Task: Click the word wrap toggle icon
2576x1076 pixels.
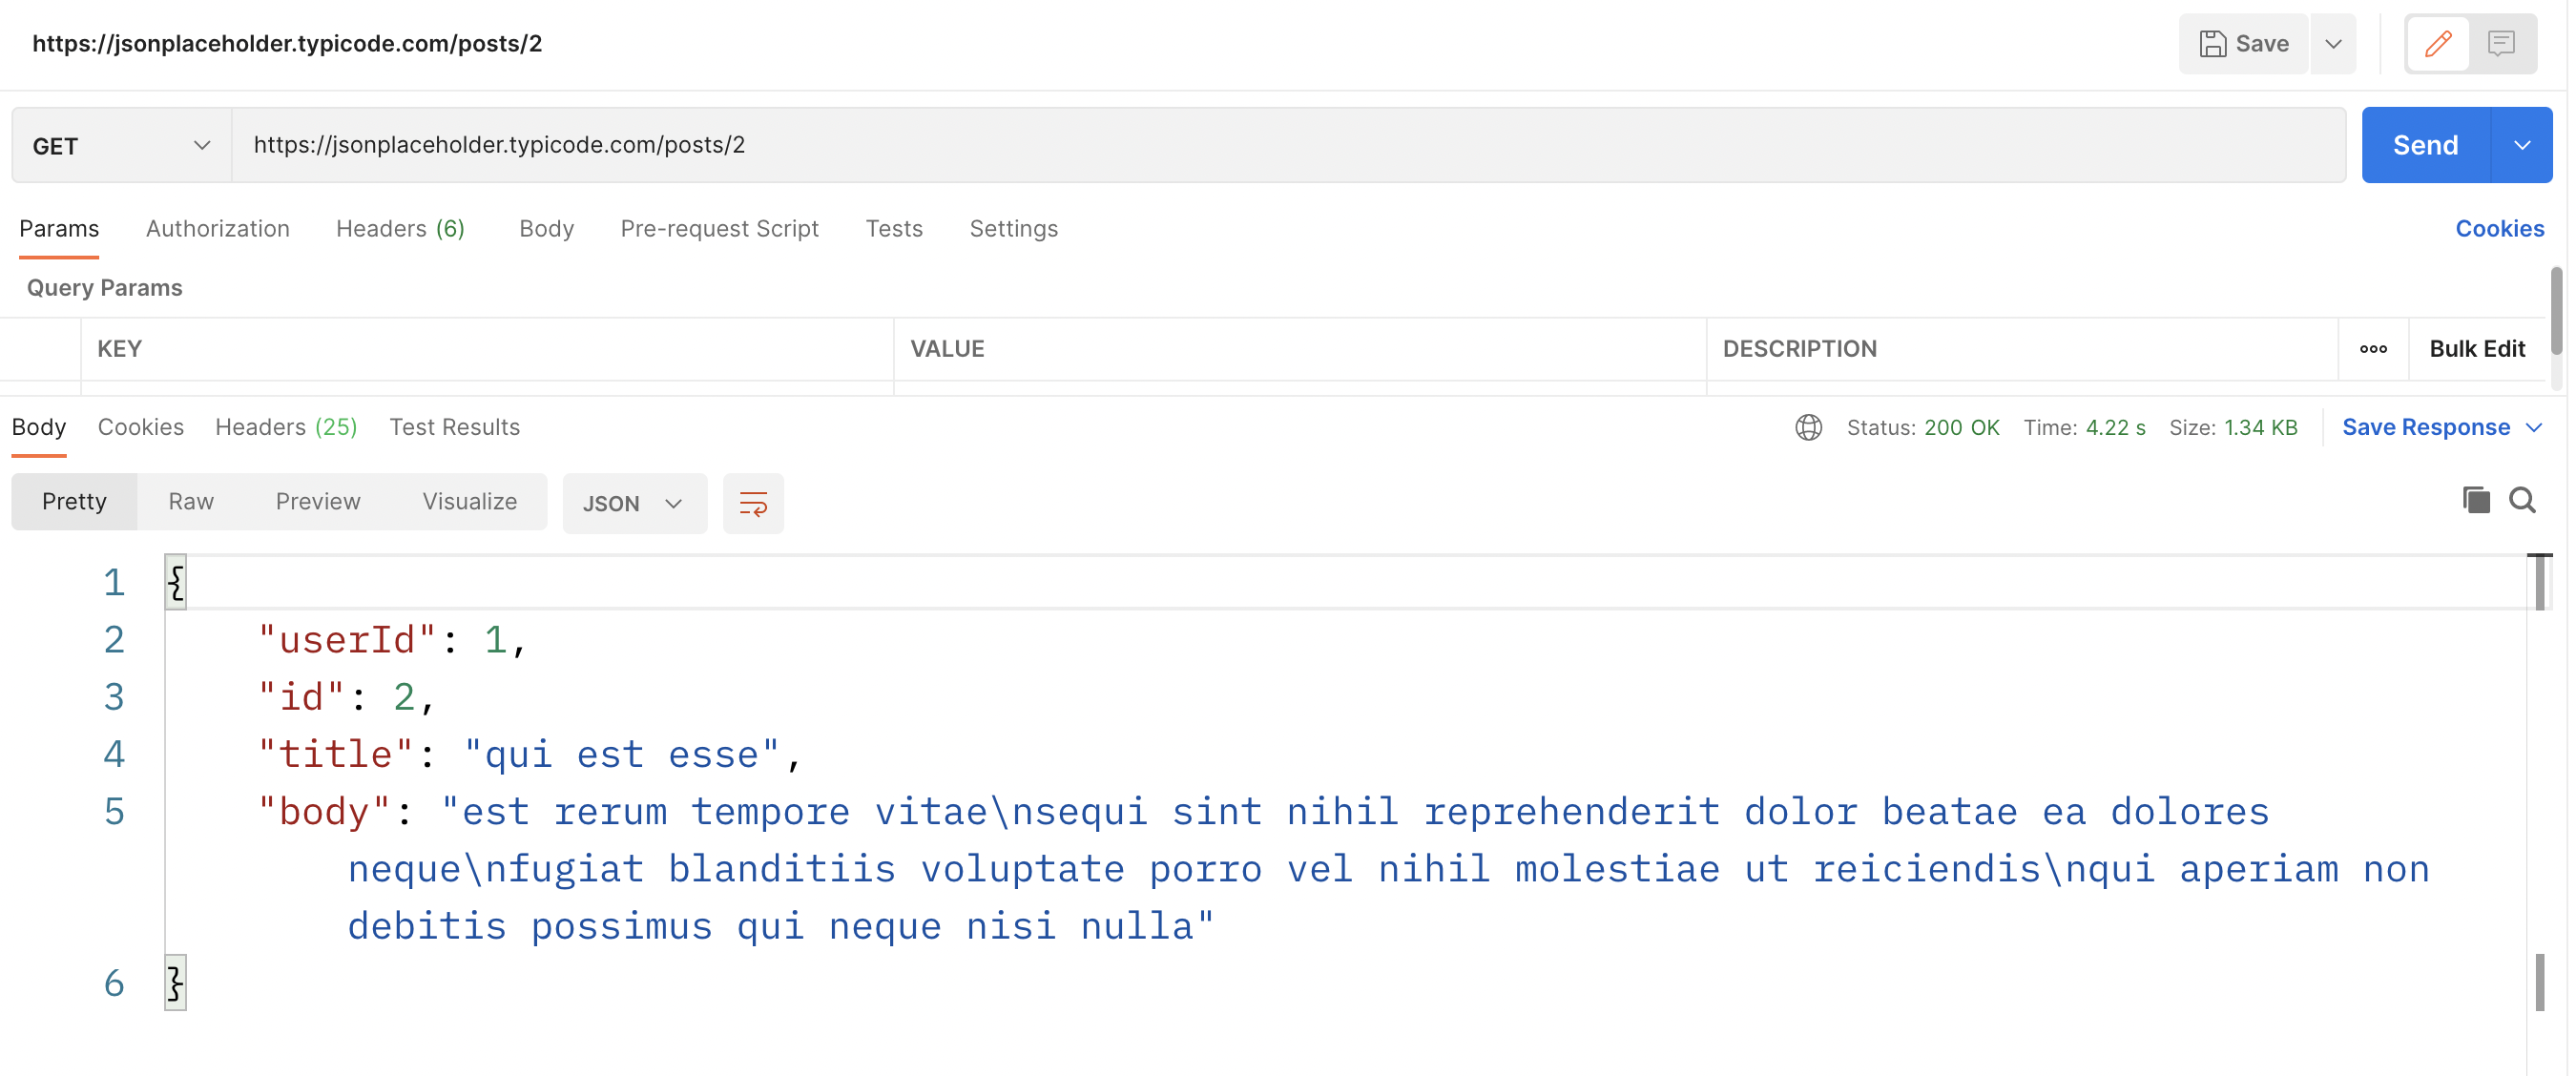Action: tap(753, 501)
